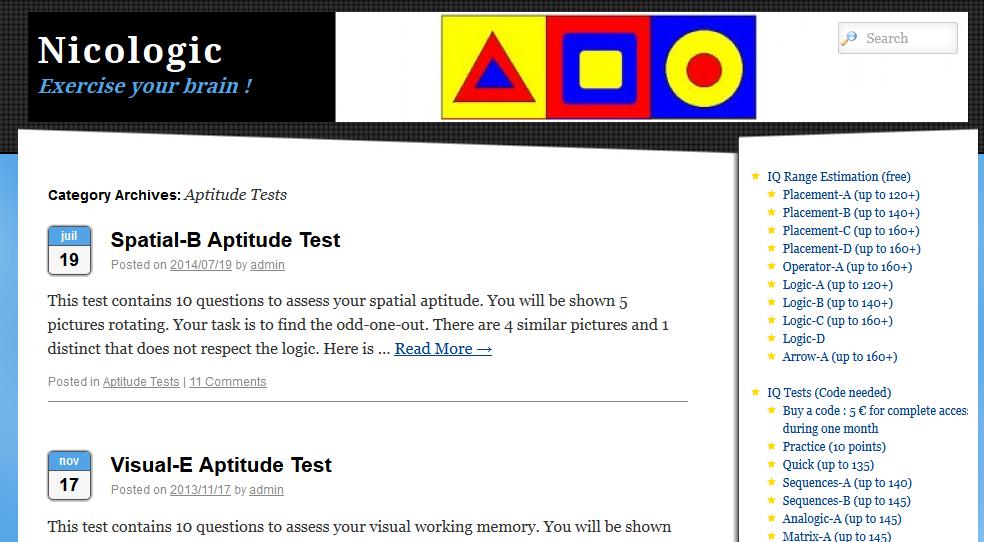984x542 pixels.
Task: Click the red triangle logo tile
Action: pyautogui.click(x=494, y=67)
